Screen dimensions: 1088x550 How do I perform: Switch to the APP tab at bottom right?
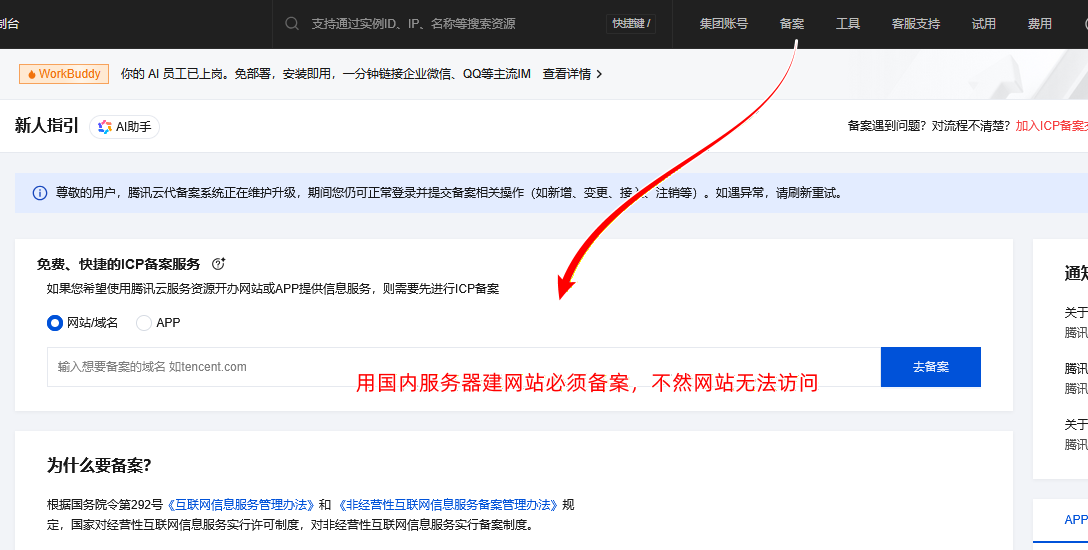click(1075, 520)
